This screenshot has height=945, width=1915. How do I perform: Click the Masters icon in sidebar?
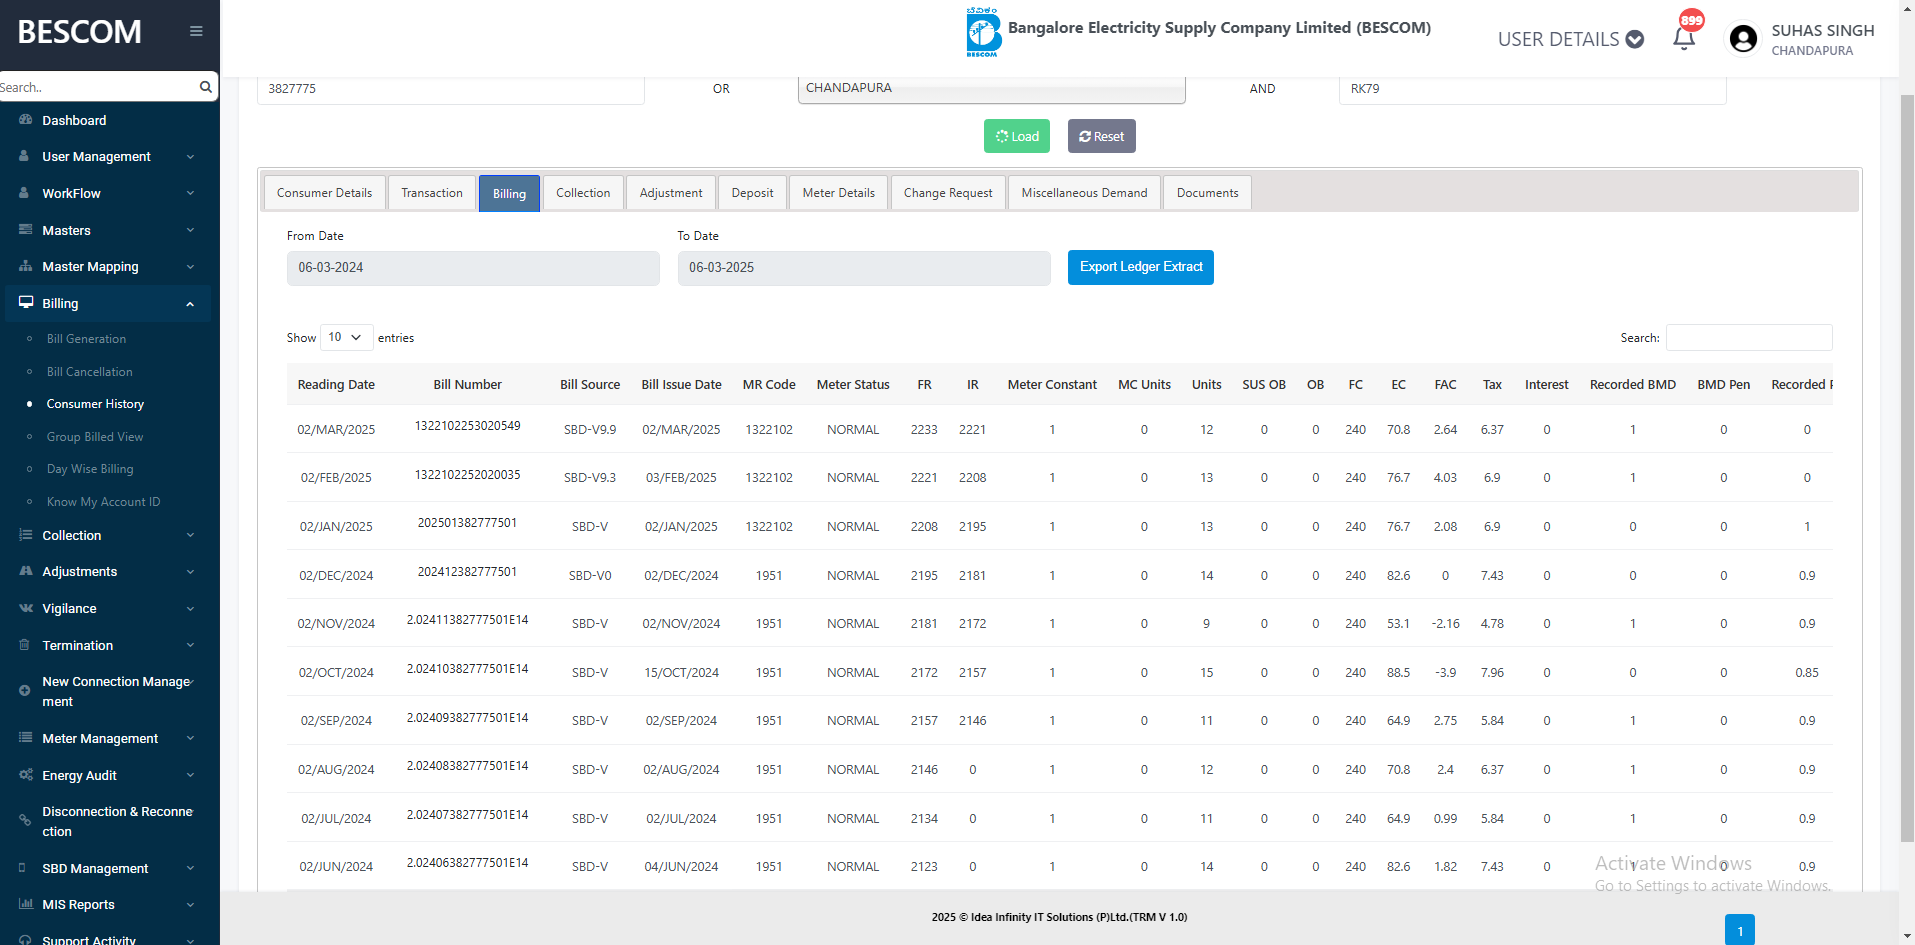(25, 230)
